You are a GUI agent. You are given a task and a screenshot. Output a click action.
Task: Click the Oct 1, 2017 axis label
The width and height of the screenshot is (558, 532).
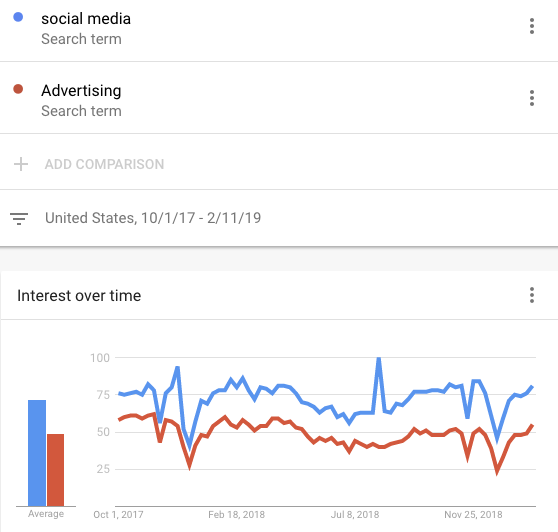(118, 515)
